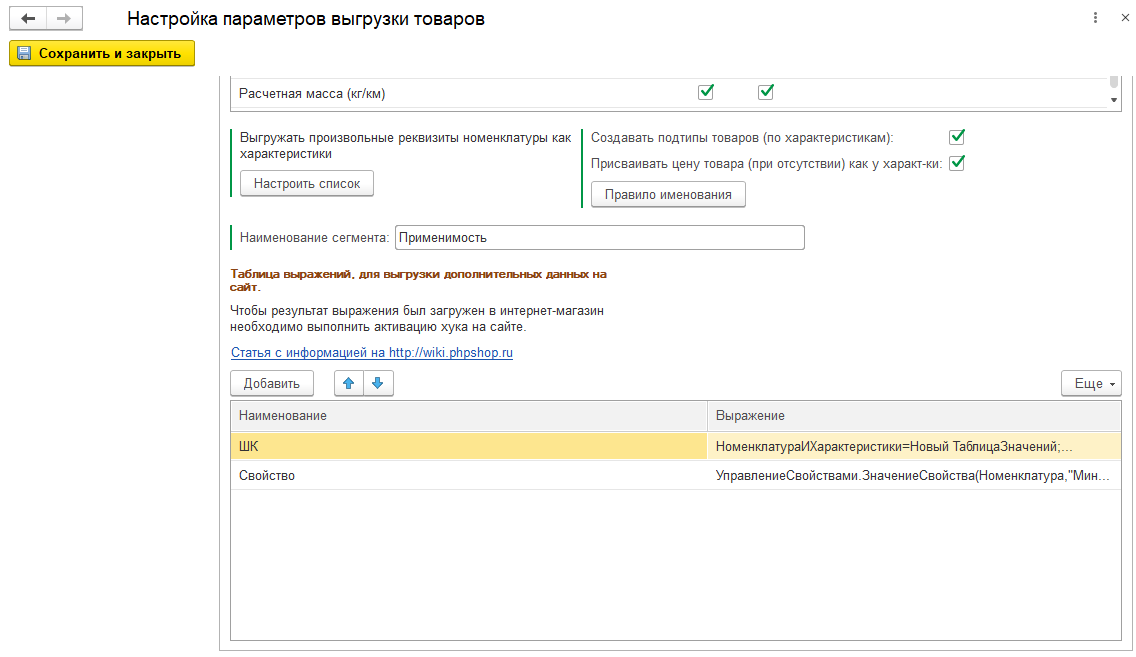Focus the Наименование сегмента input field
Screen dimensions: 1136x657
(x=600, y=238)
